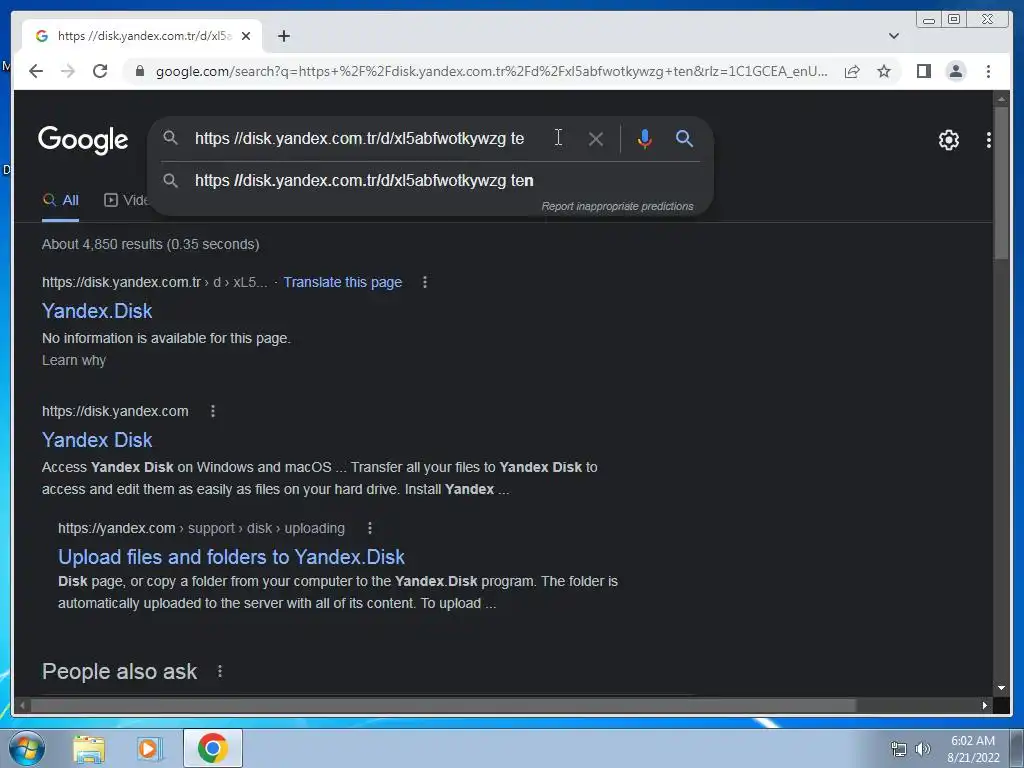Screen dimensions: 1024x768
Task: Click Translate this page link
Action: tap(342, 282)
